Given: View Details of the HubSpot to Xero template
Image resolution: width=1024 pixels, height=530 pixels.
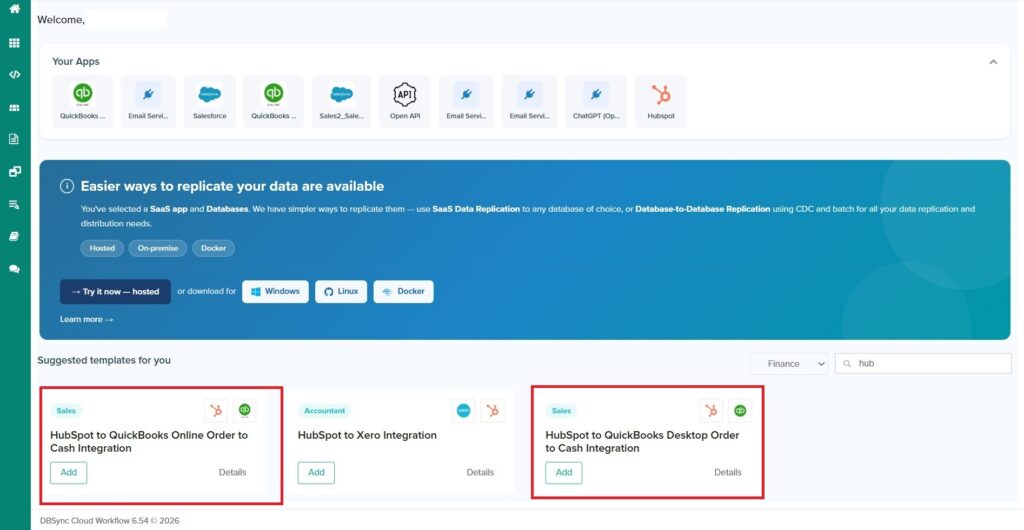Looking at the screenshot, I should [480, 473].
